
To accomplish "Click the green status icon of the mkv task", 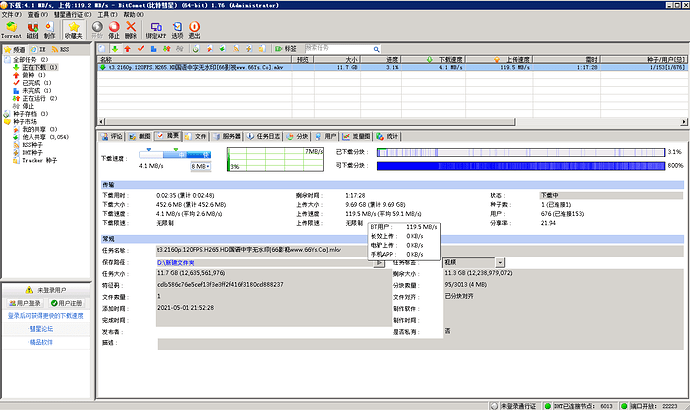I will 103,67.
